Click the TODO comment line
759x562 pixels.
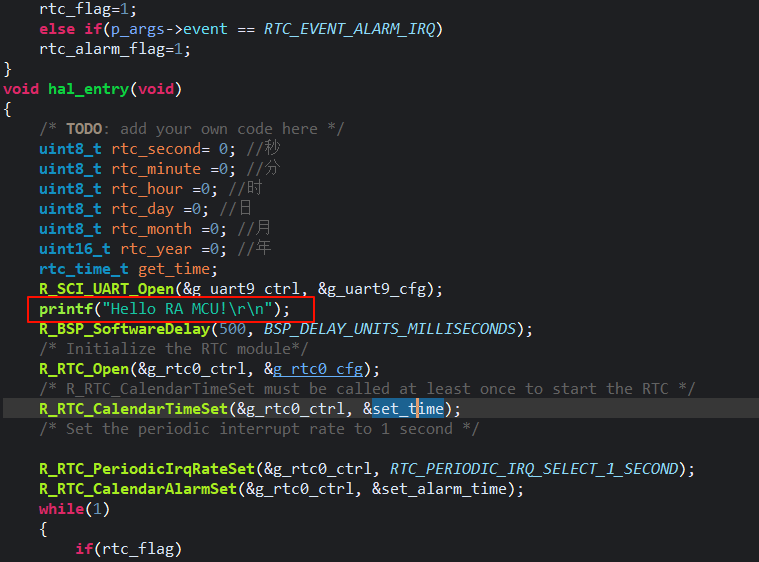192,129
